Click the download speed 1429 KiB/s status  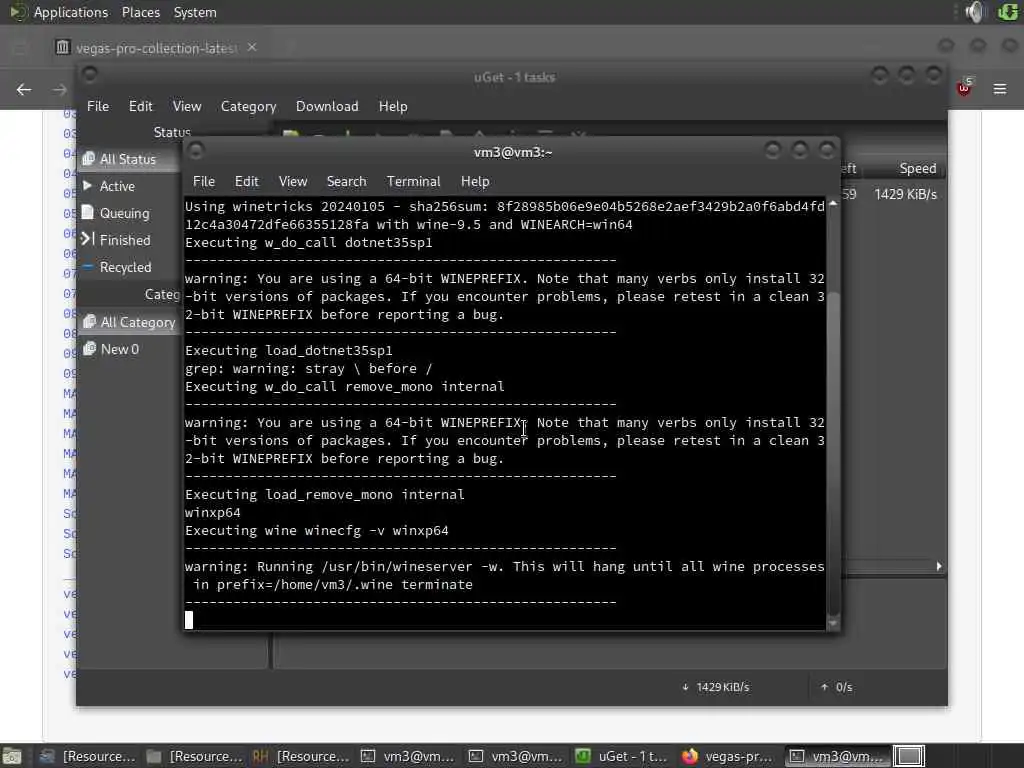coord(716,687)
